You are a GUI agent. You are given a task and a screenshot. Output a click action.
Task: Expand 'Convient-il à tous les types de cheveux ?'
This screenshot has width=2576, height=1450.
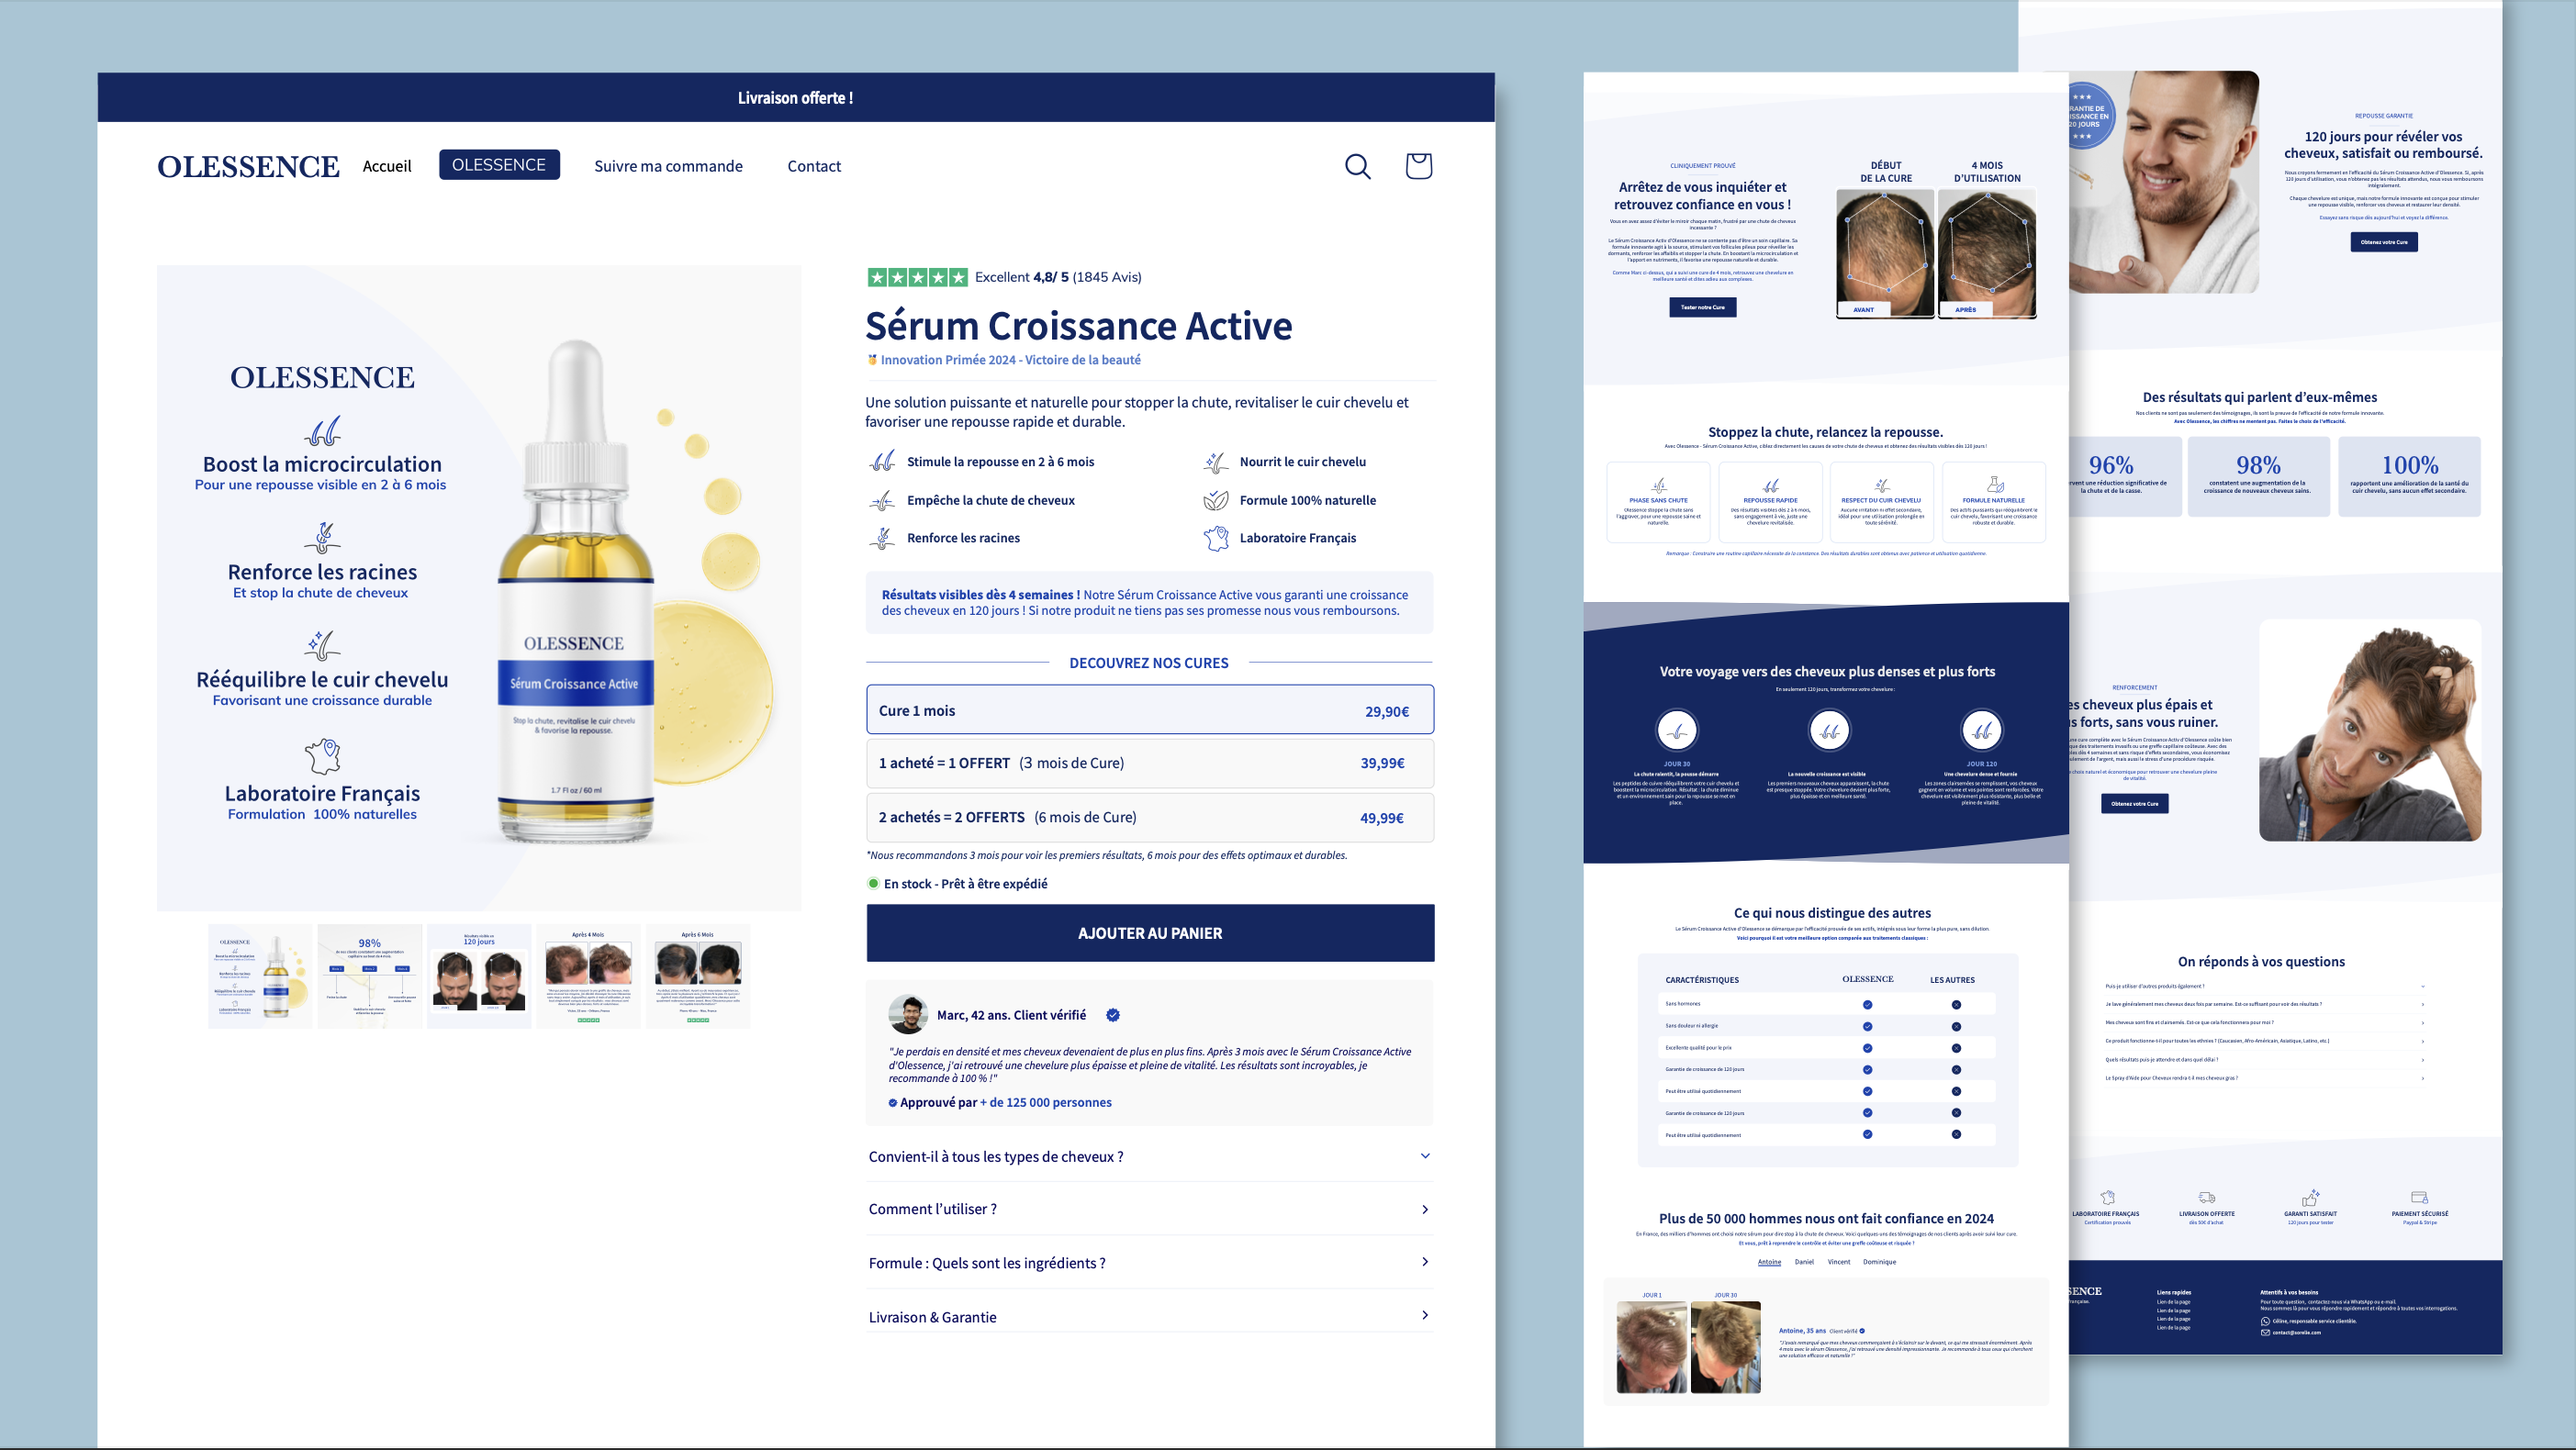tap(1149, 1156)
